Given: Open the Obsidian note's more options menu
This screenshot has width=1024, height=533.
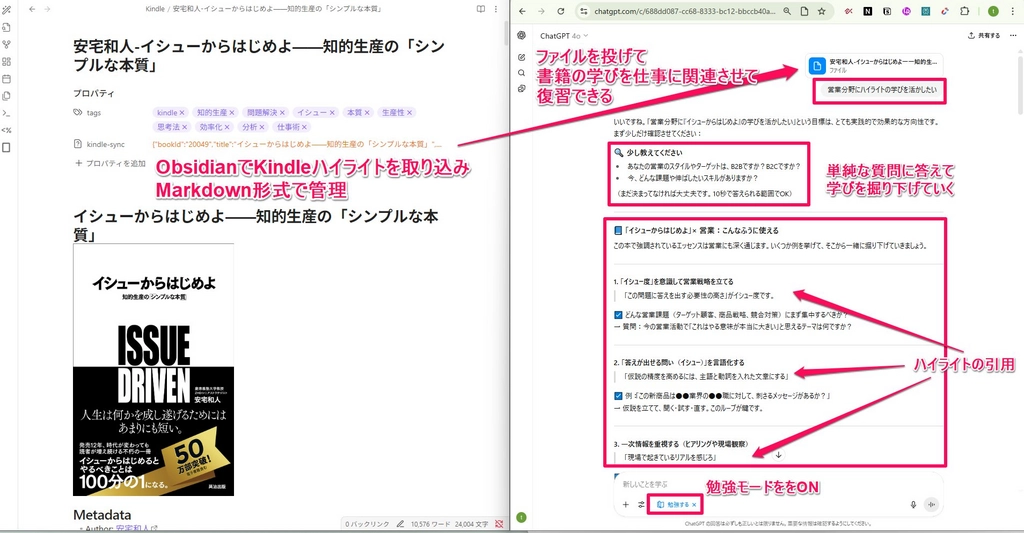Looking at the screenshot, I should point(496,9).
